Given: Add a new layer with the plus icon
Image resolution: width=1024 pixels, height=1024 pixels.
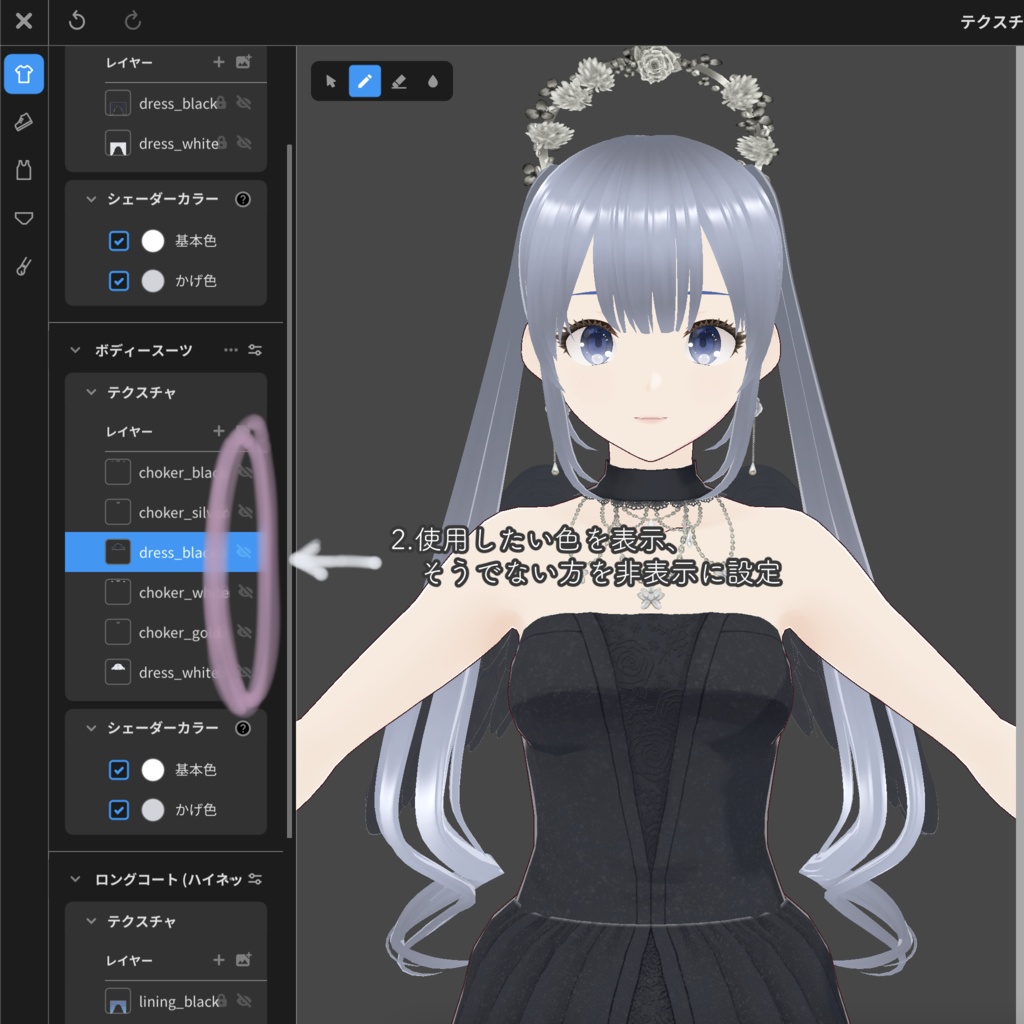Looking at the screenshot, I should 218,431.
